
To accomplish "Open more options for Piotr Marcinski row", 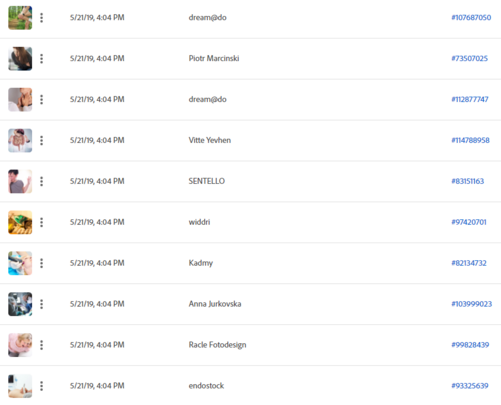I will pyautogui.click(x=42, y=59).
